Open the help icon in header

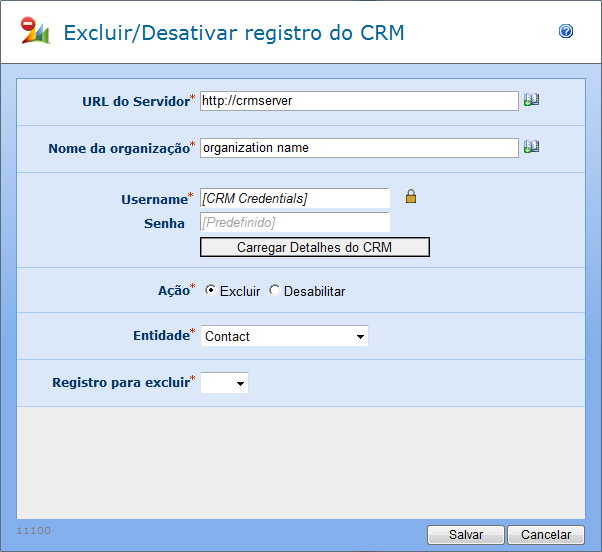tap(566, 32)
